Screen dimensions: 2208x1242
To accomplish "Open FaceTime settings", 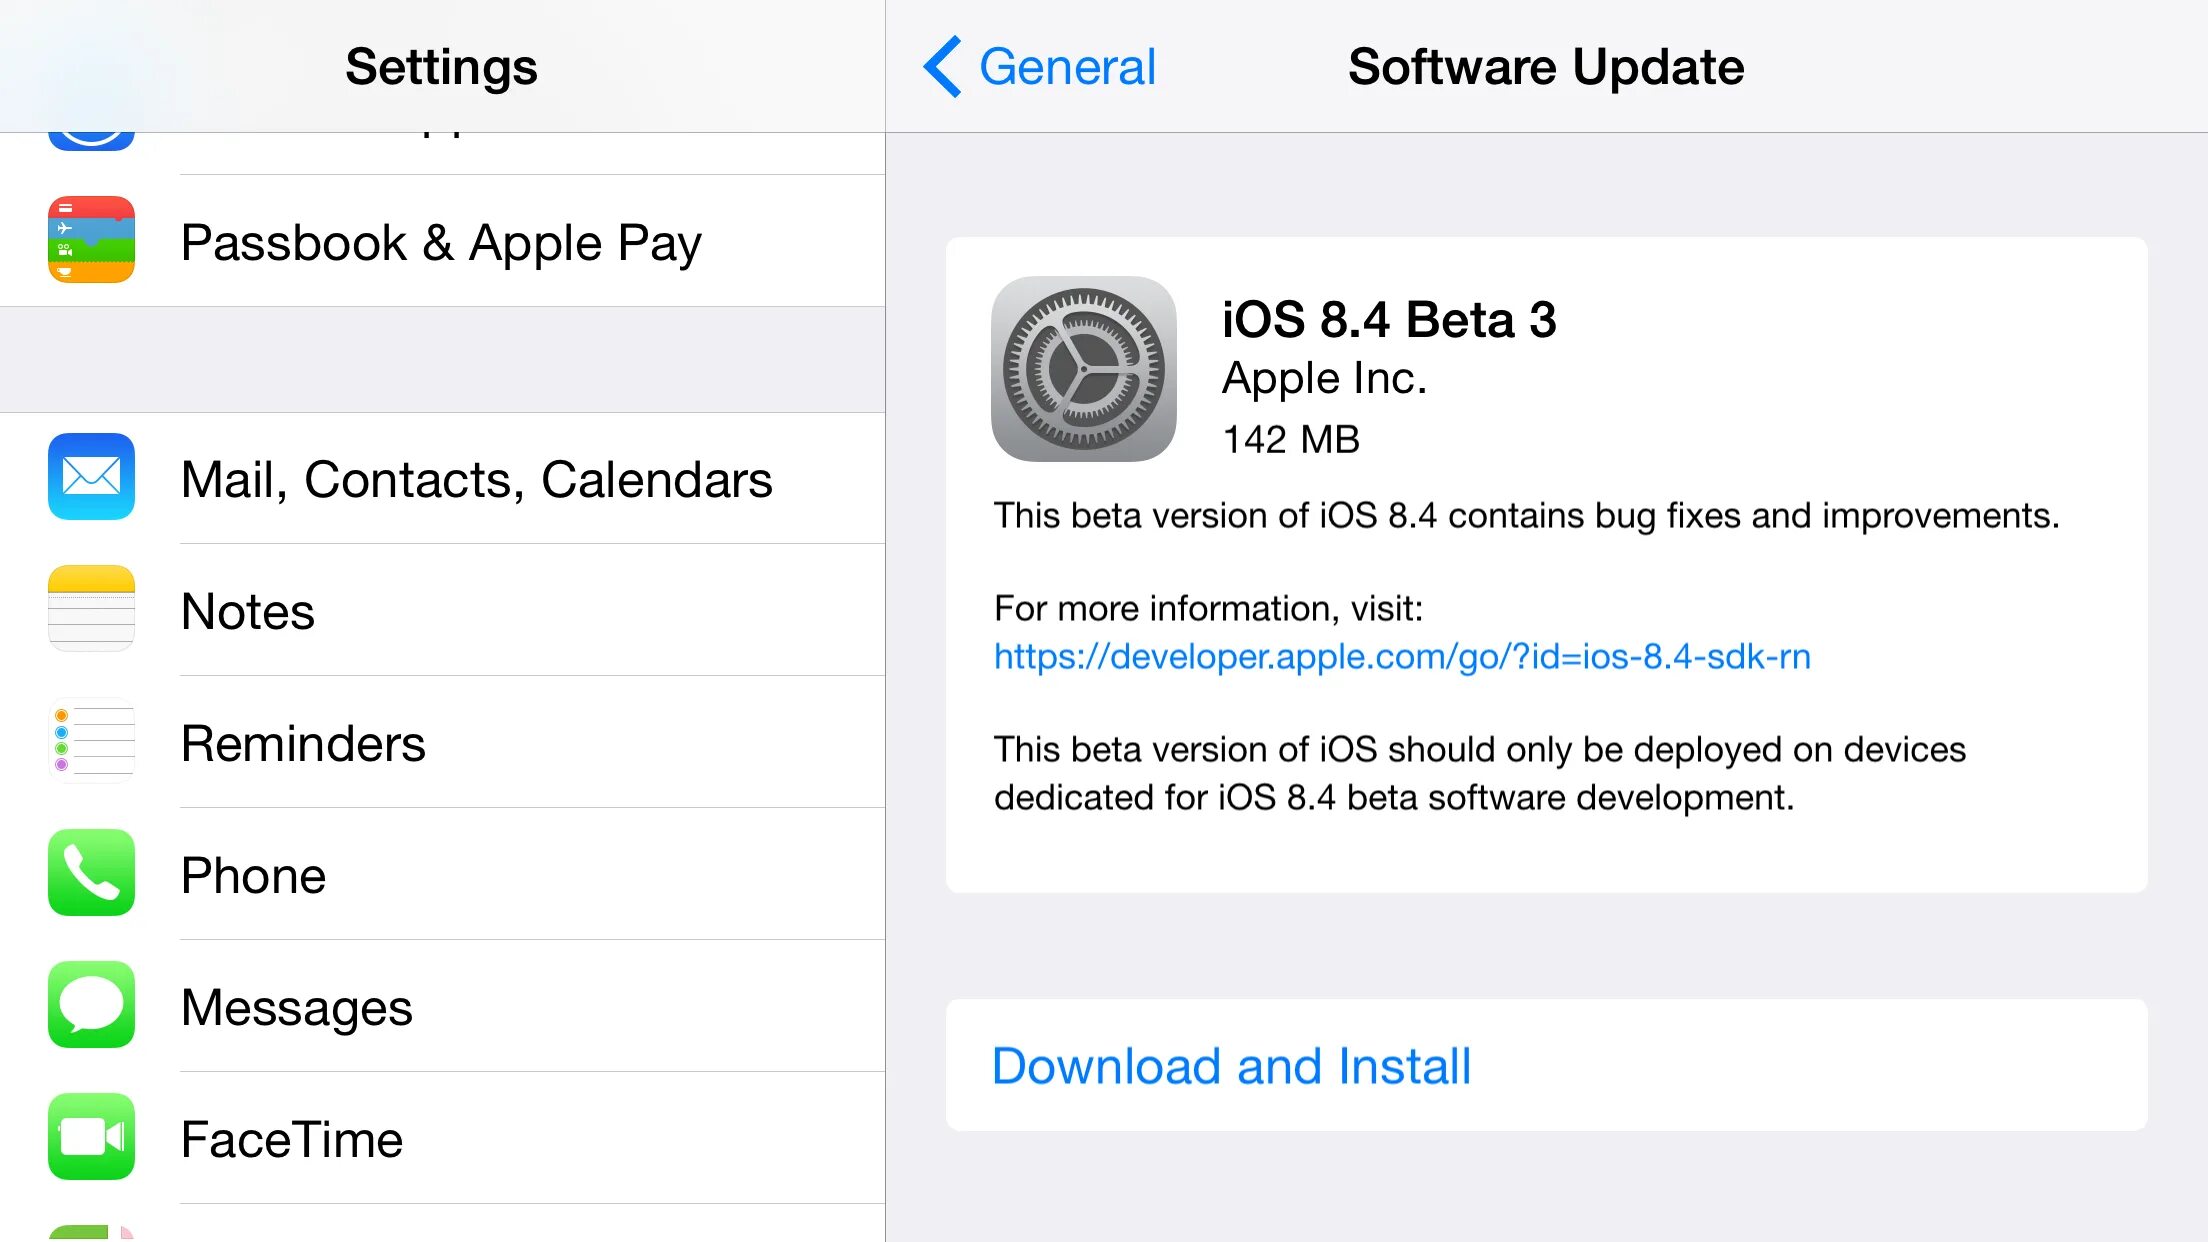I will point(441,1139).
